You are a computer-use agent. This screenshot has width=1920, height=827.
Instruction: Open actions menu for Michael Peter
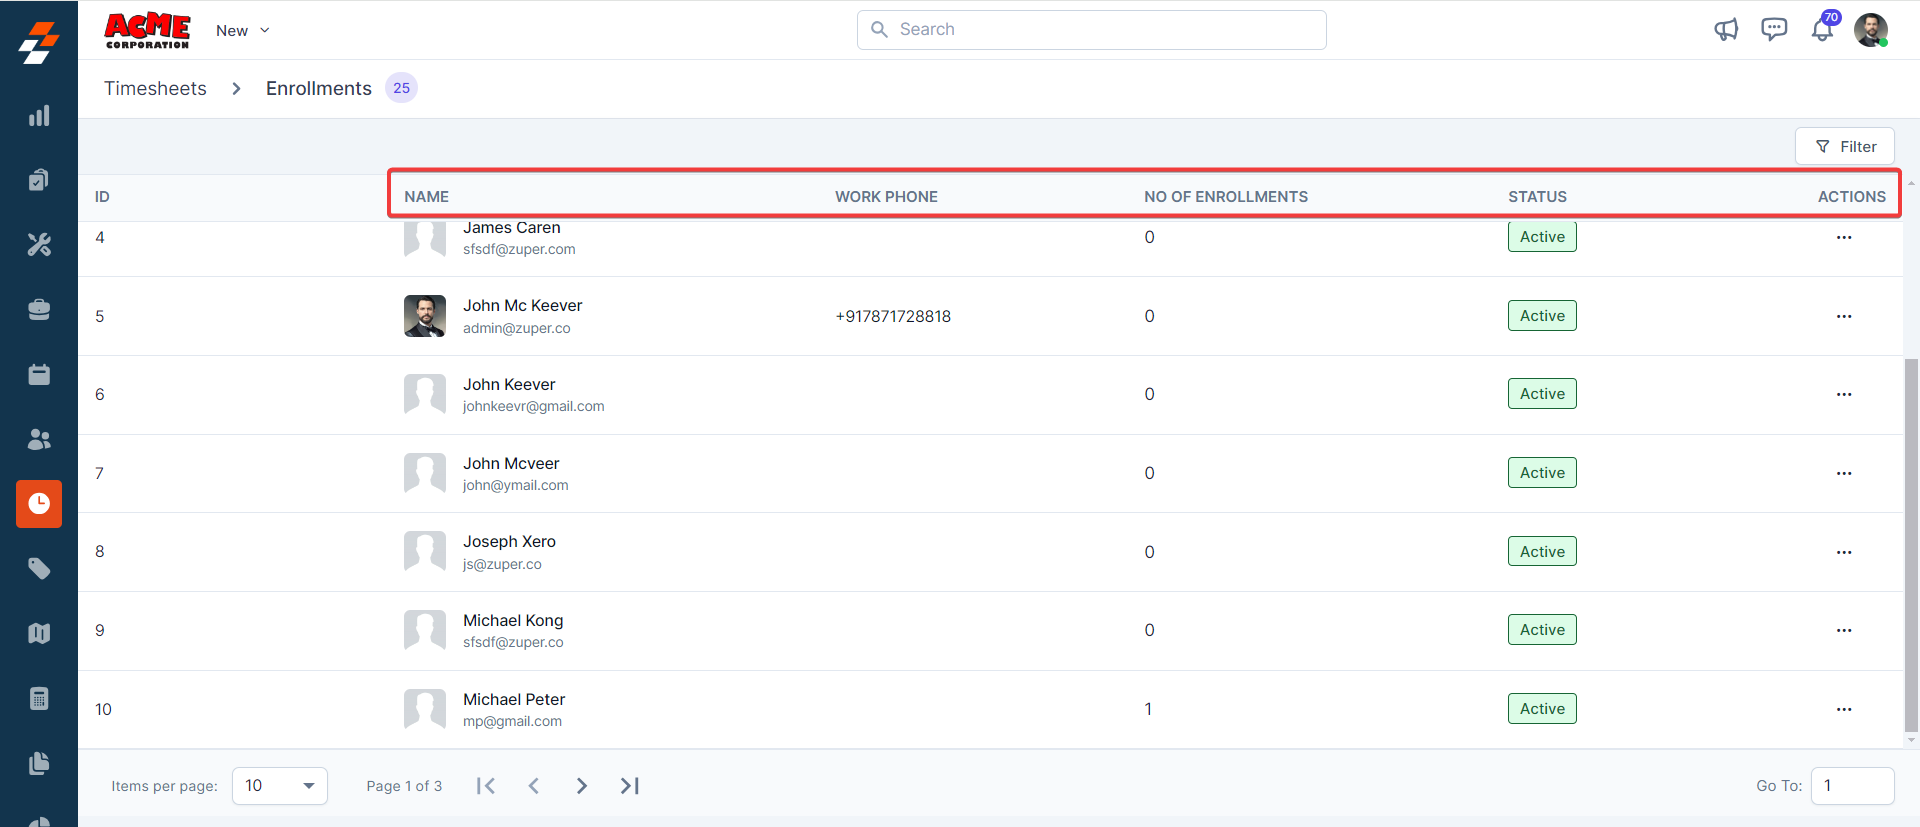pyautogui.click(x=1843, y=709)
